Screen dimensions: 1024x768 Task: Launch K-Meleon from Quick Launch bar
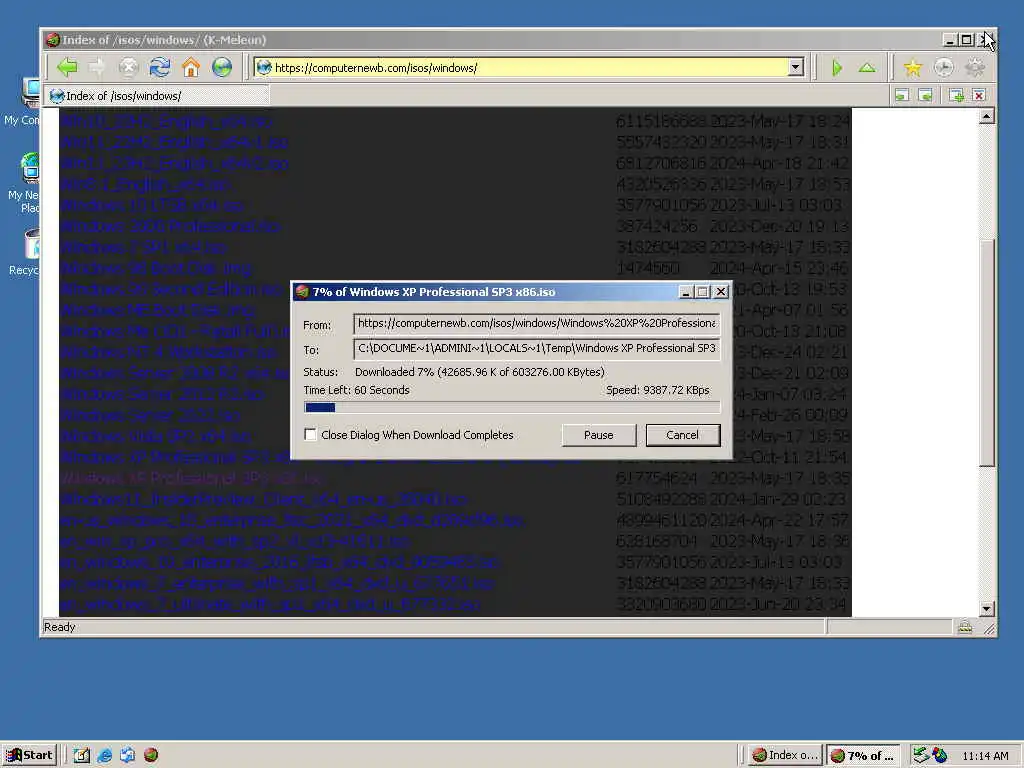tap(151, 755)
